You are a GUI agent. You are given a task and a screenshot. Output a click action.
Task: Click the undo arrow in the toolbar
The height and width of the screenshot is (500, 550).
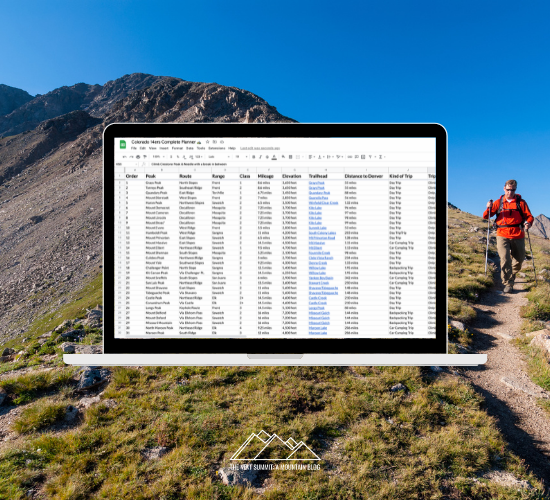124,157
